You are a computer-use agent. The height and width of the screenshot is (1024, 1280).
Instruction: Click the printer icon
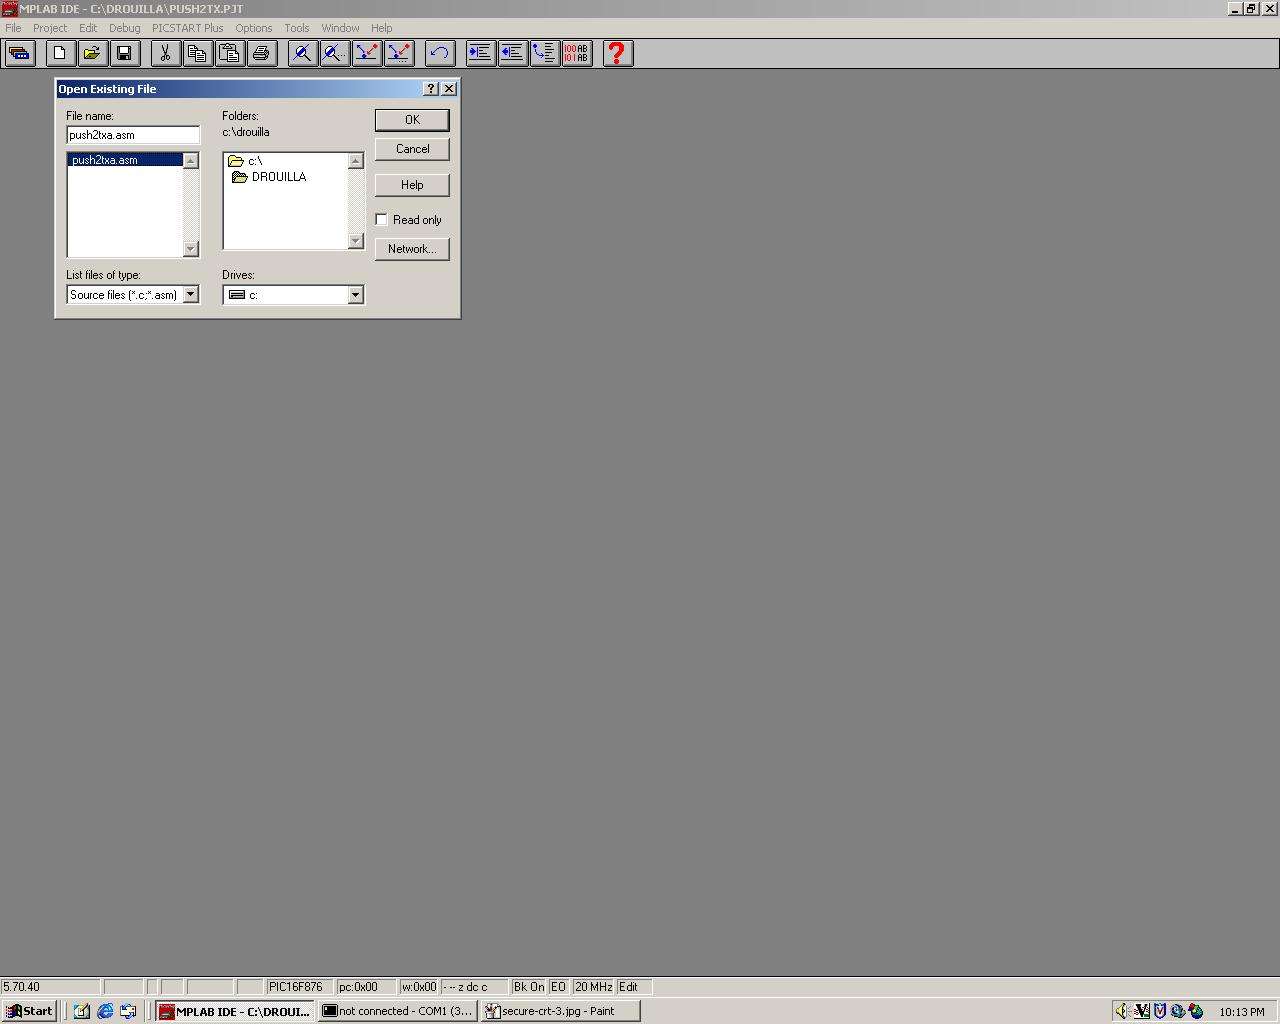point(262,53)
